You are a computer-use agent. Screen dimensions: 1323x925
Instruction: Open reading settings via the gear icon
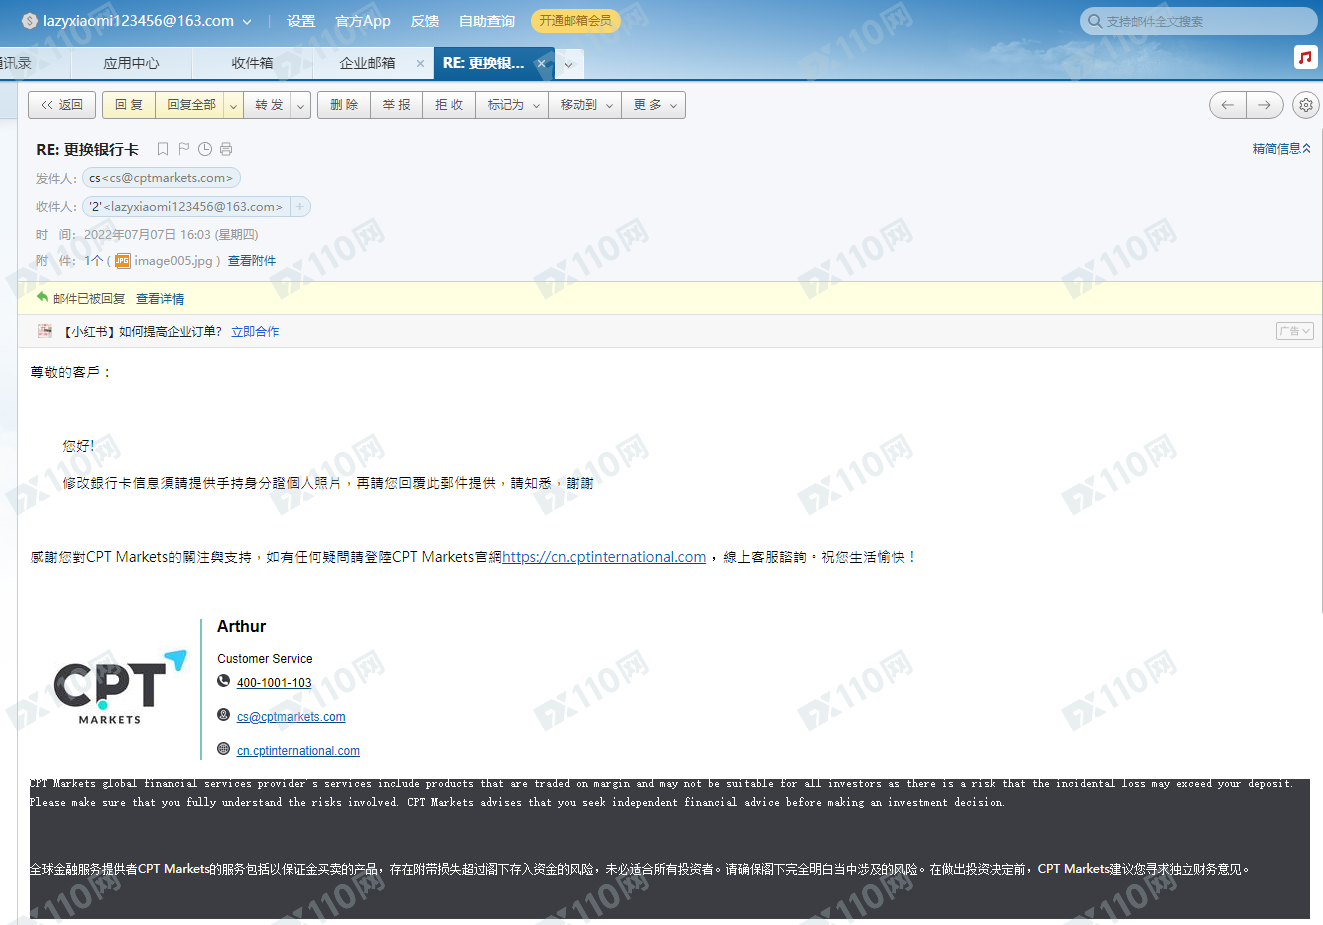1305,105
